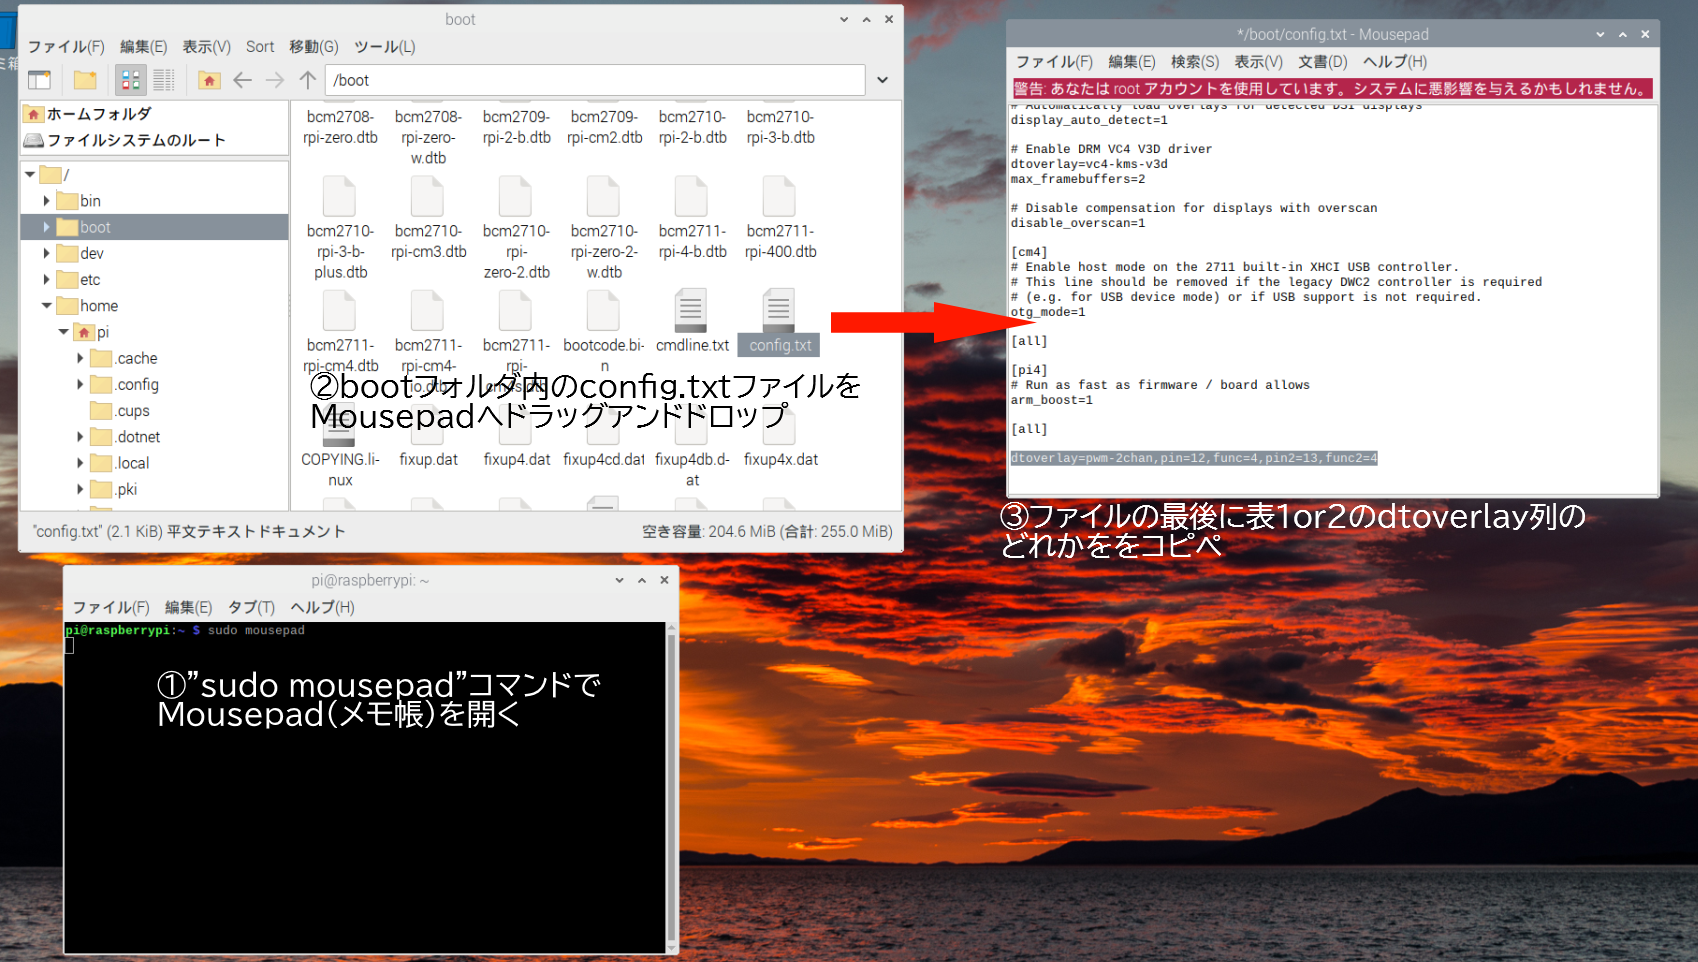Click the forward navigation arrow
1698x962 pixels.
click(275, 80)
